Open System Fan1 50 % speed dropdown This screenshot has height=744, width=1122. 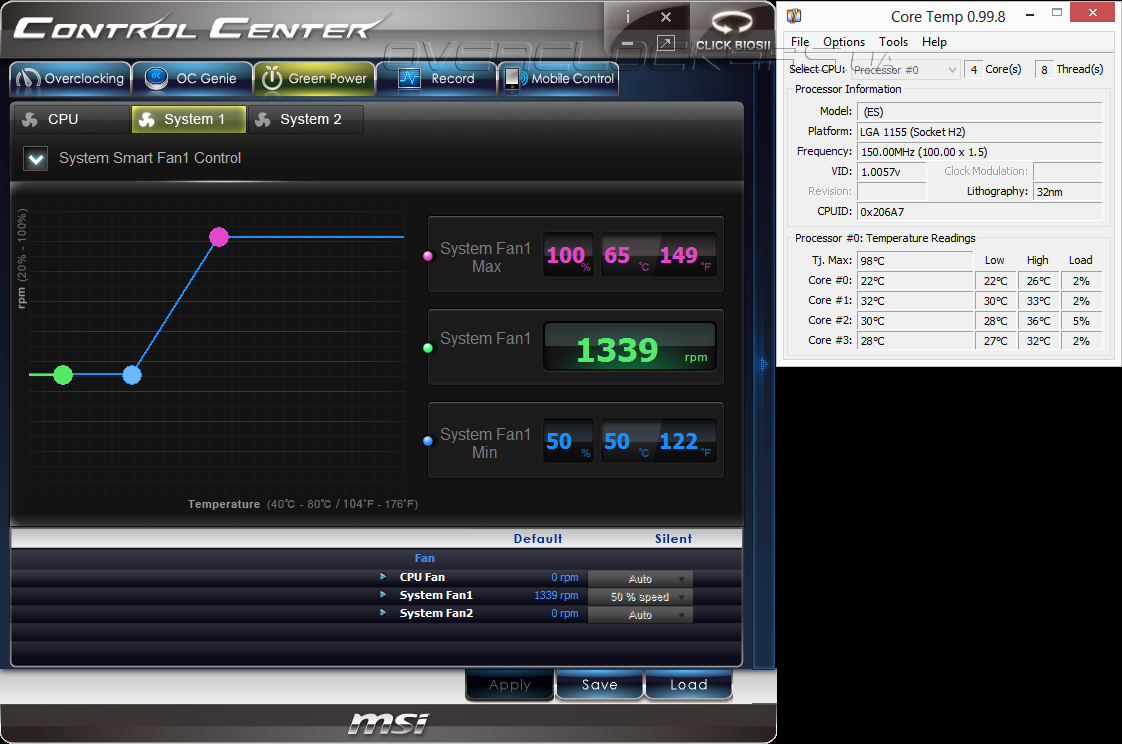click(x=640, y=597)
